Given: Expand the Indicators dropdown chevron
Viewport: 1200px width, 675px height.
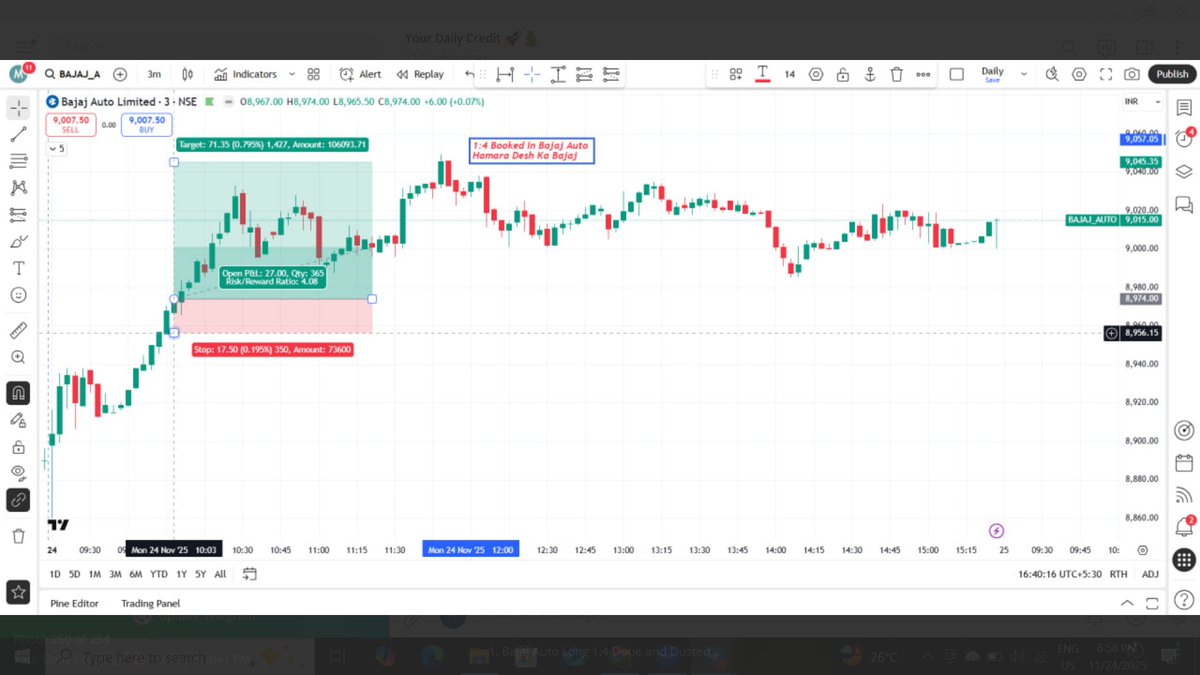Looking at the screenshot, I should click(x=291, y=73).
